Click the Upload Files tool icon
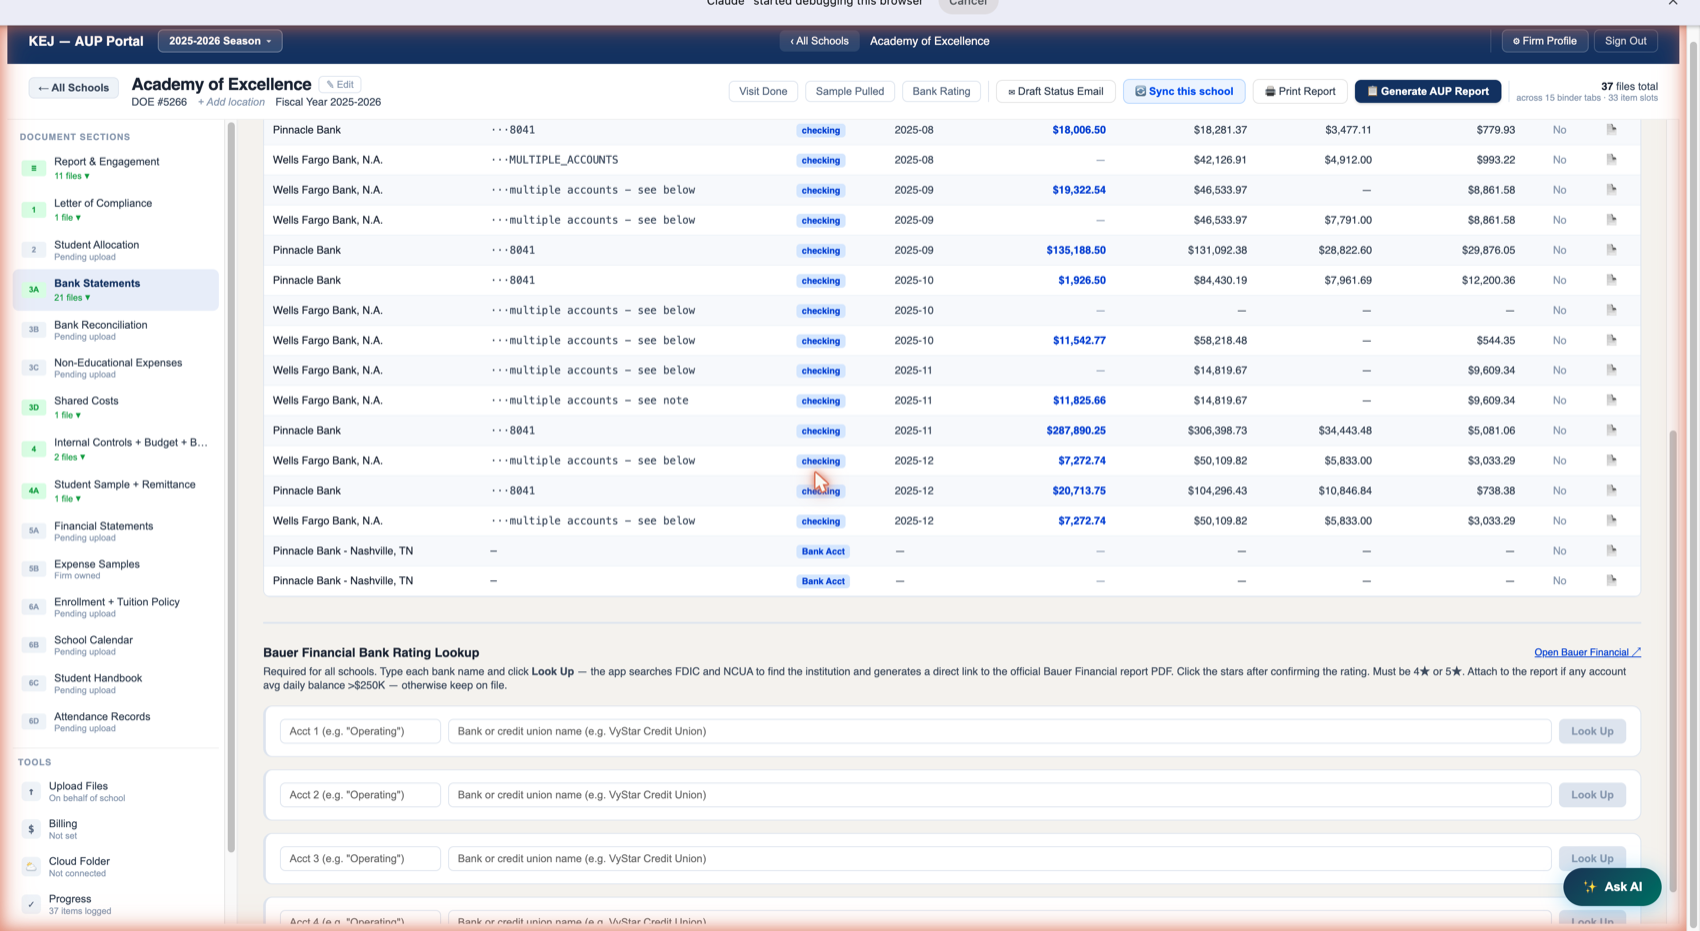The width and height of the screenshot is (1700, 931). click(x=31, y=792)
